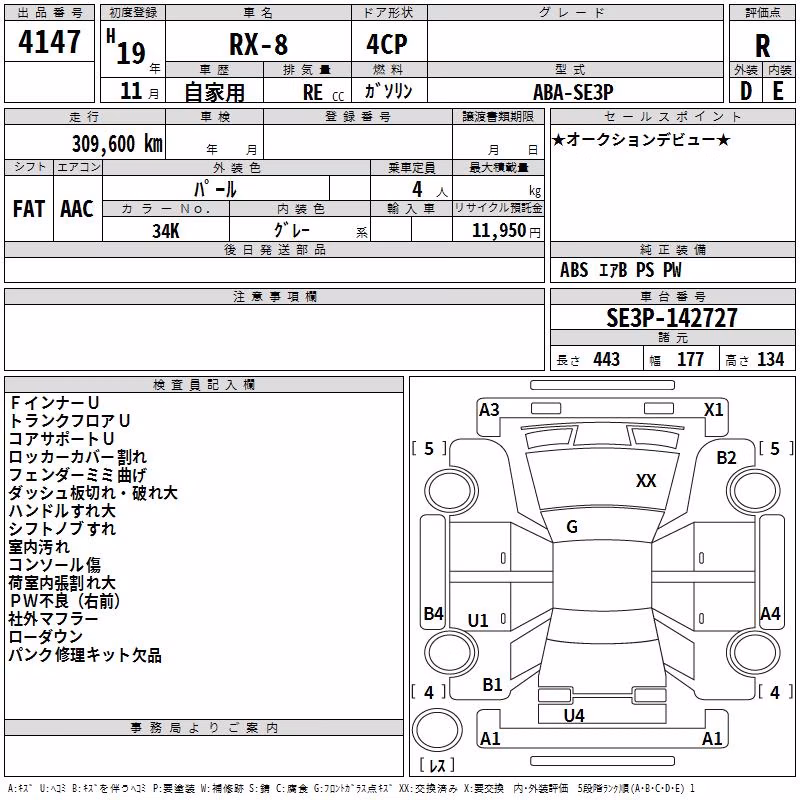Click damage mark A4 on diagram

[x=770, y=613]
